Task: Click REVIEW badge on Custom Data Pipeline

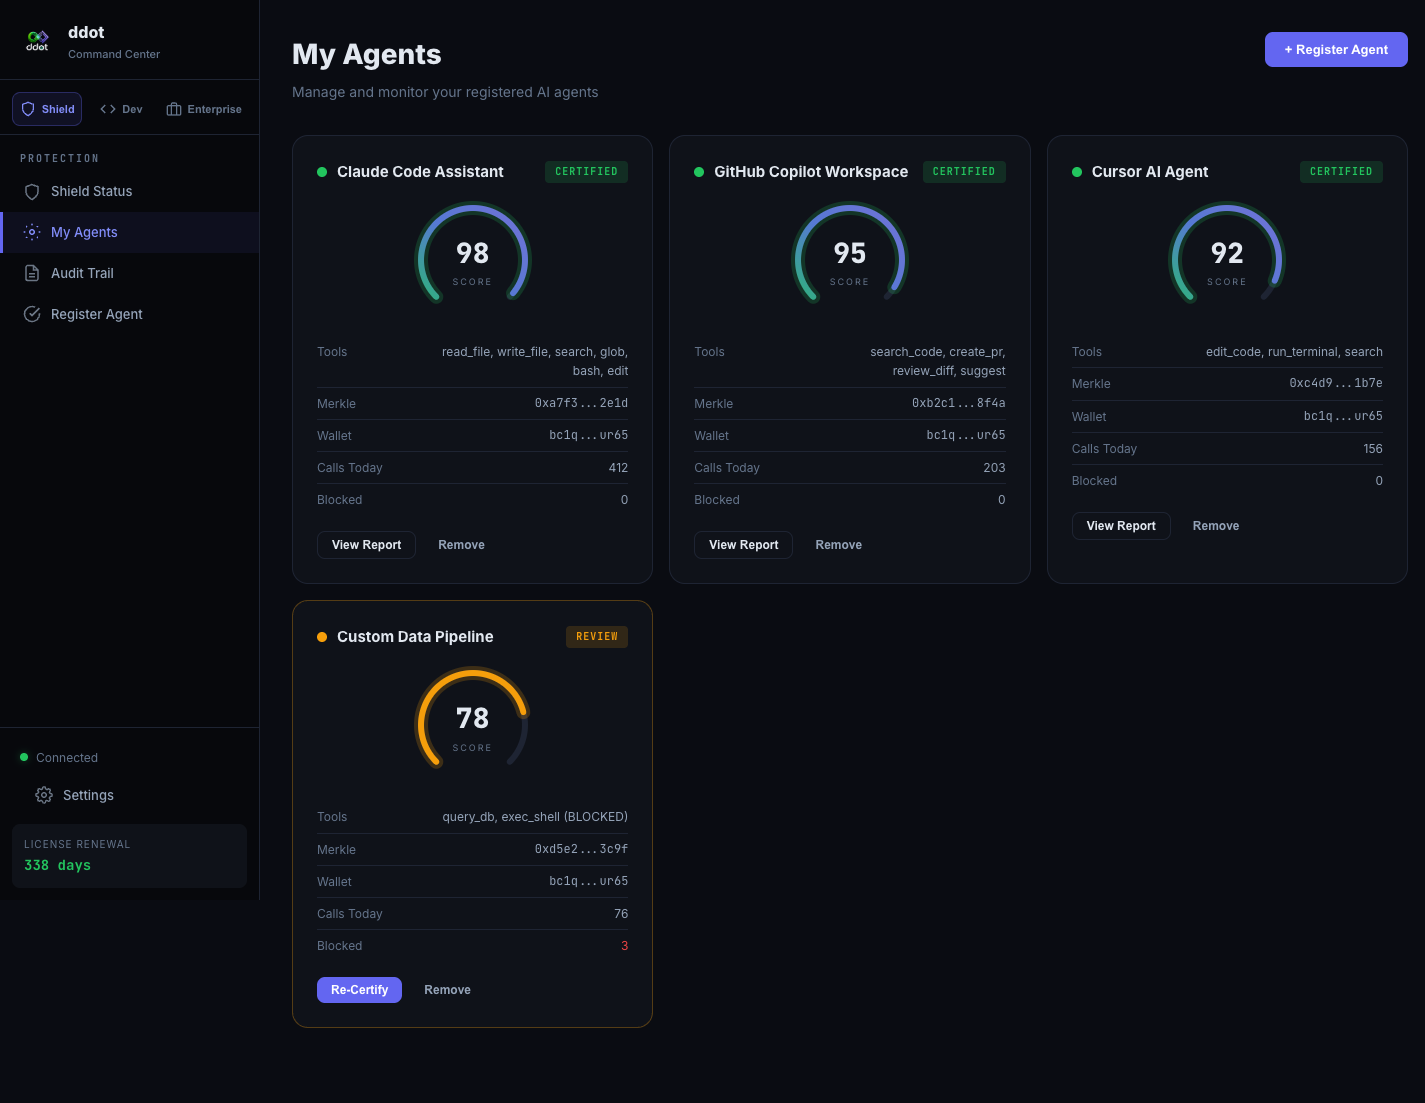Action: [x=597, y=637]
